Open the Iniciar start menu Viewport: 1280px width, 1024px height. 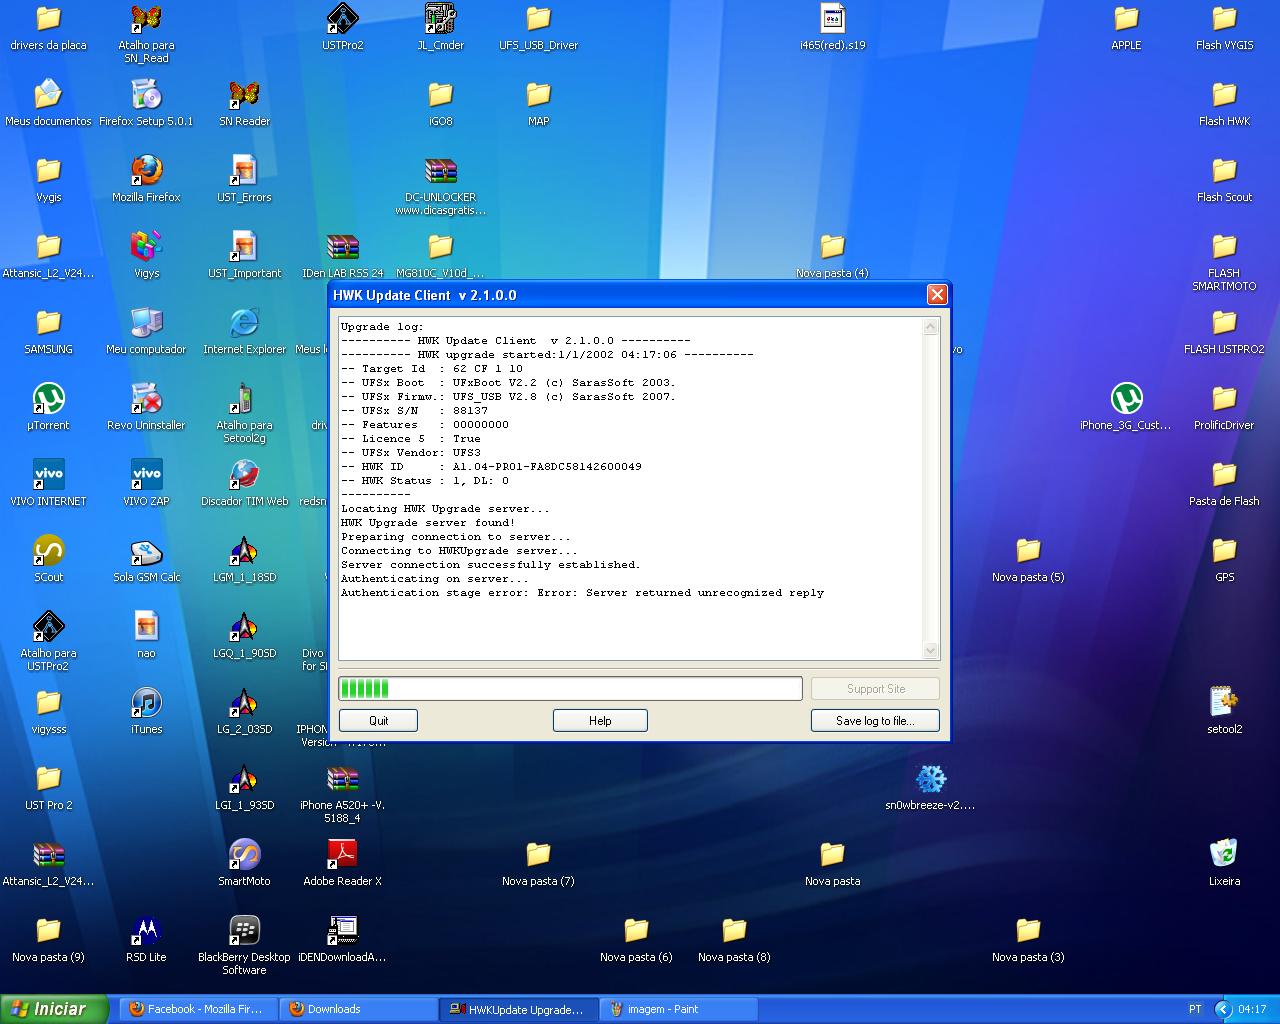tap(54, 1009)
